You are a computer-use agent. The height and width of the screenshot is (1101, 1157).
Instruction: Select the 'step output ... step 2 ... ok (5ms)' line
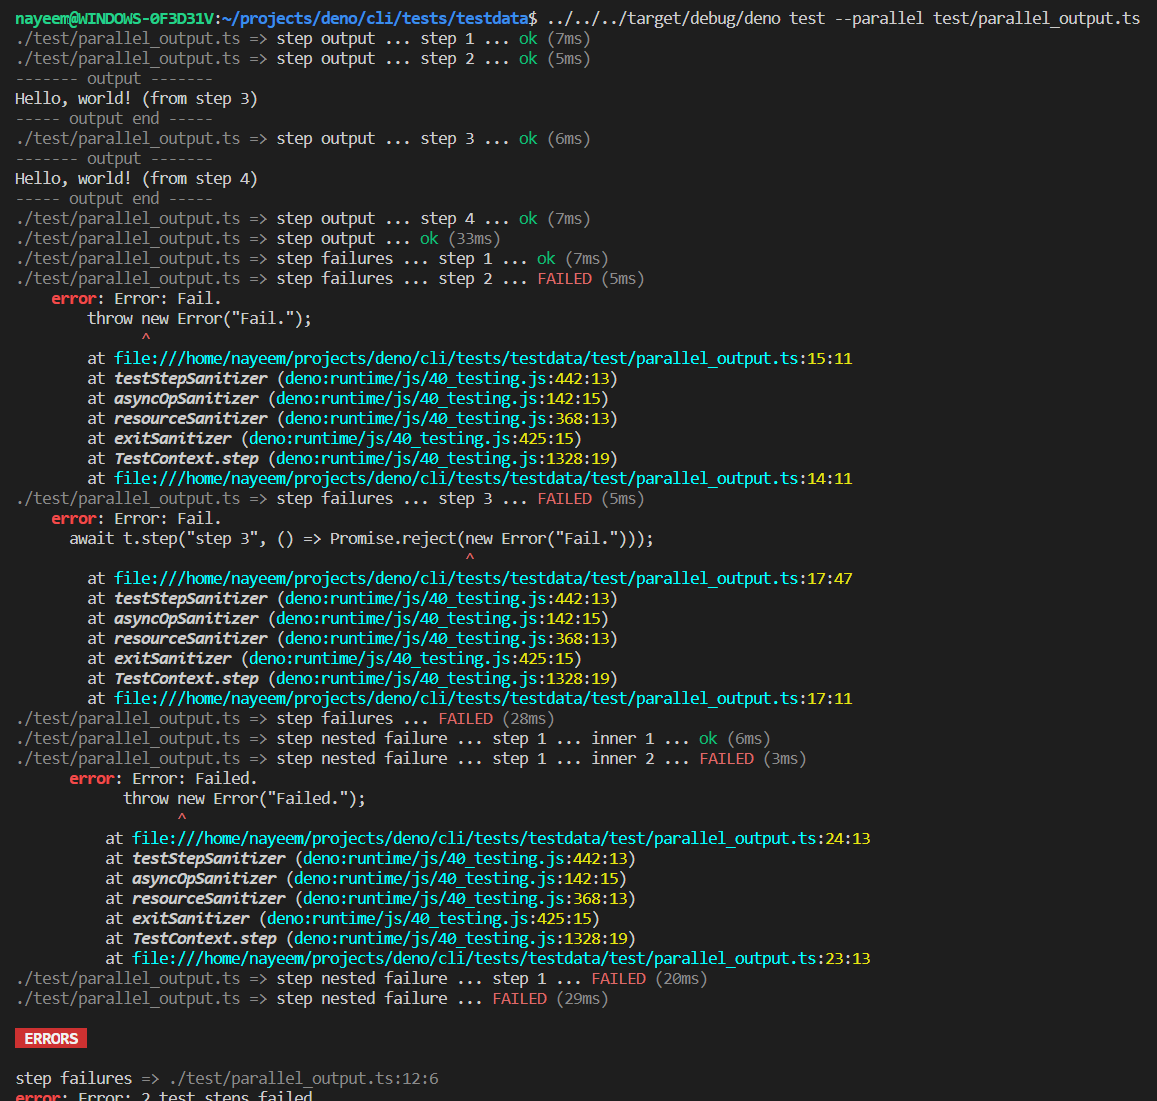click(x=303, y=58)
